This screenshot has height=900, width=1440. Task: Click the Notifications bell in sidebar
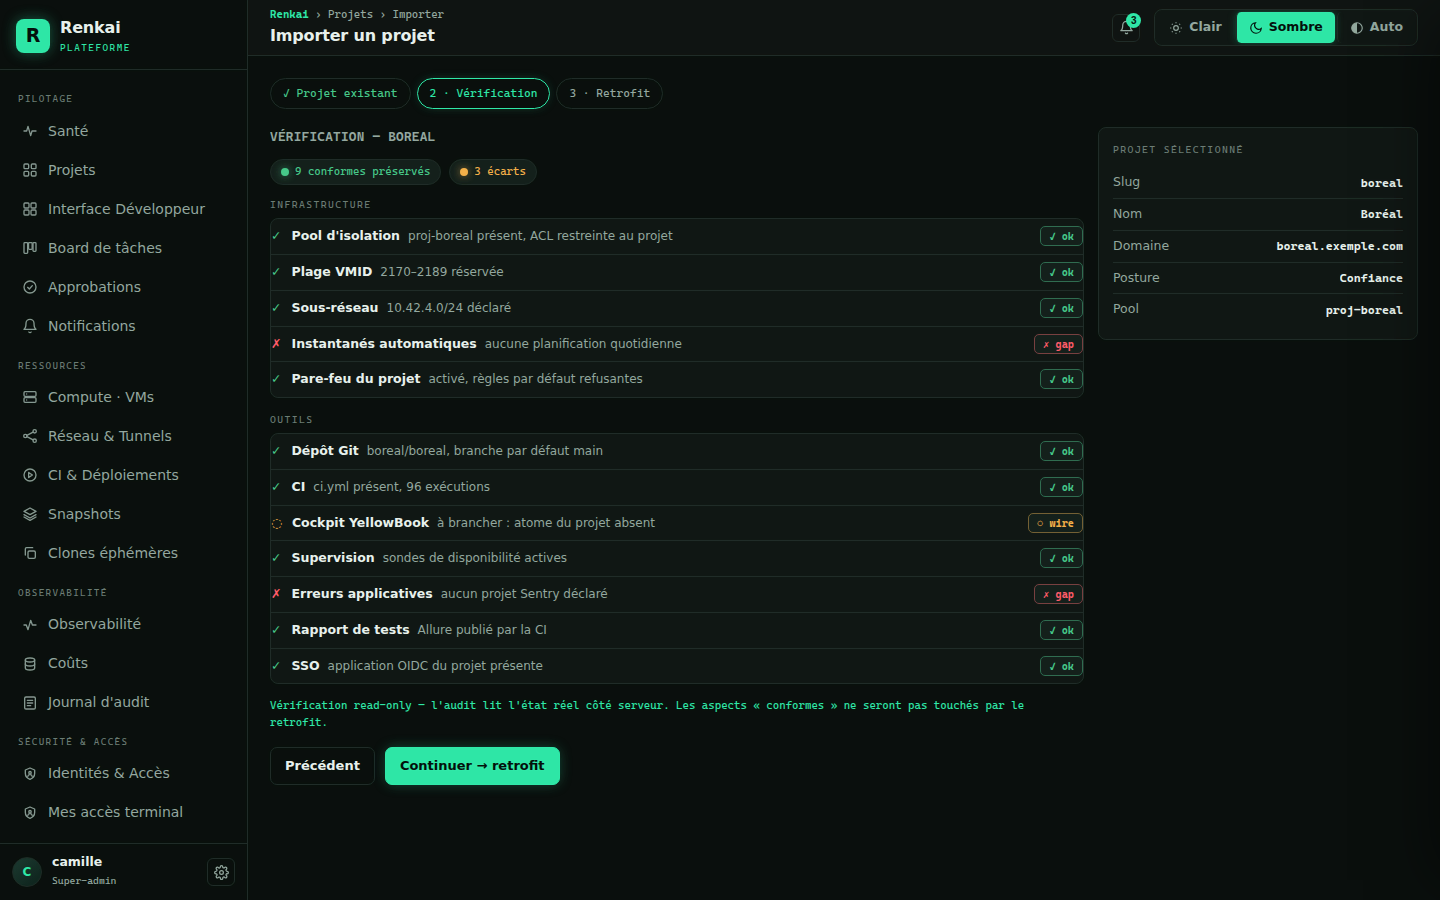point(30,326)
